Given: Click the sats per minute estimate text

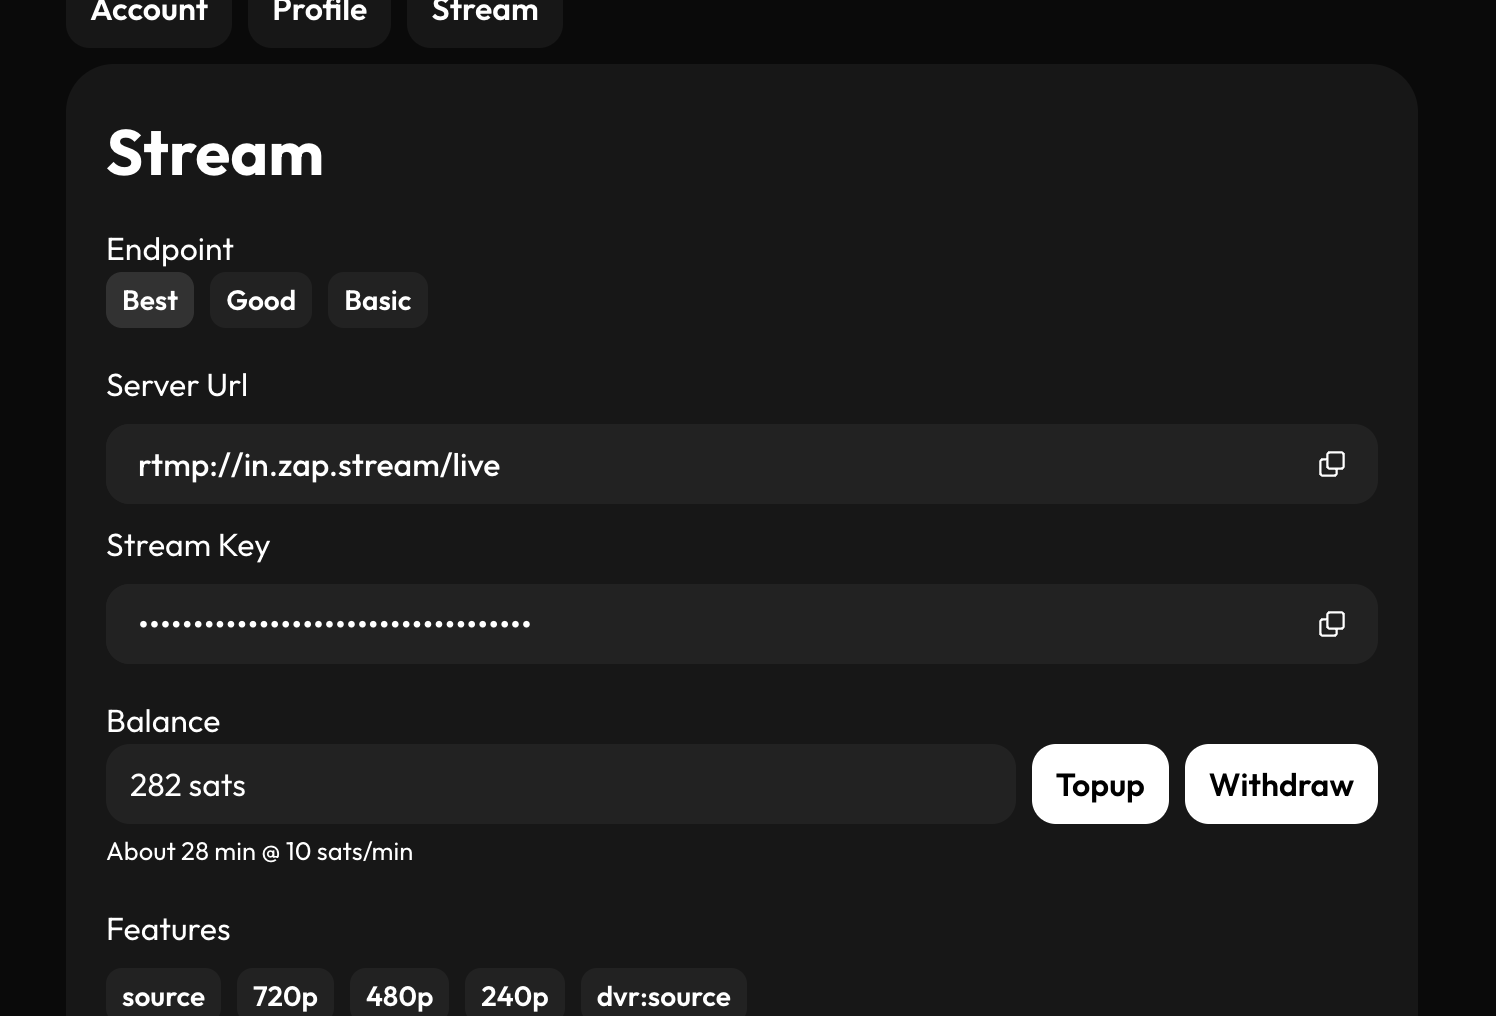Looking at the screenshot, I should [x=260, y=851].
